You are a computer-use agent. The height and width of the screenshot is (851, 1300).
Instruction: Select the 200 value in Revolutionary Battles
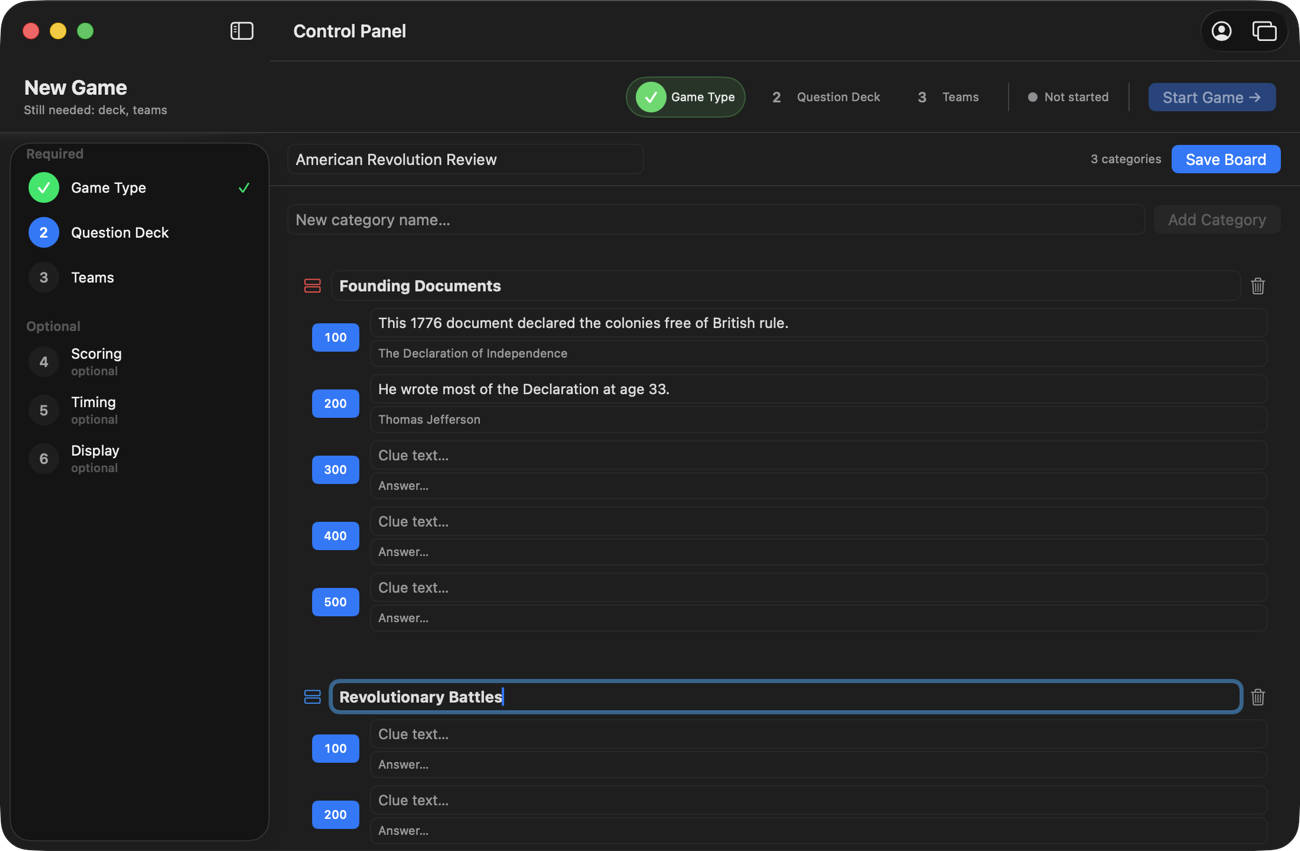pyautogui.click(x=336, y=815)
